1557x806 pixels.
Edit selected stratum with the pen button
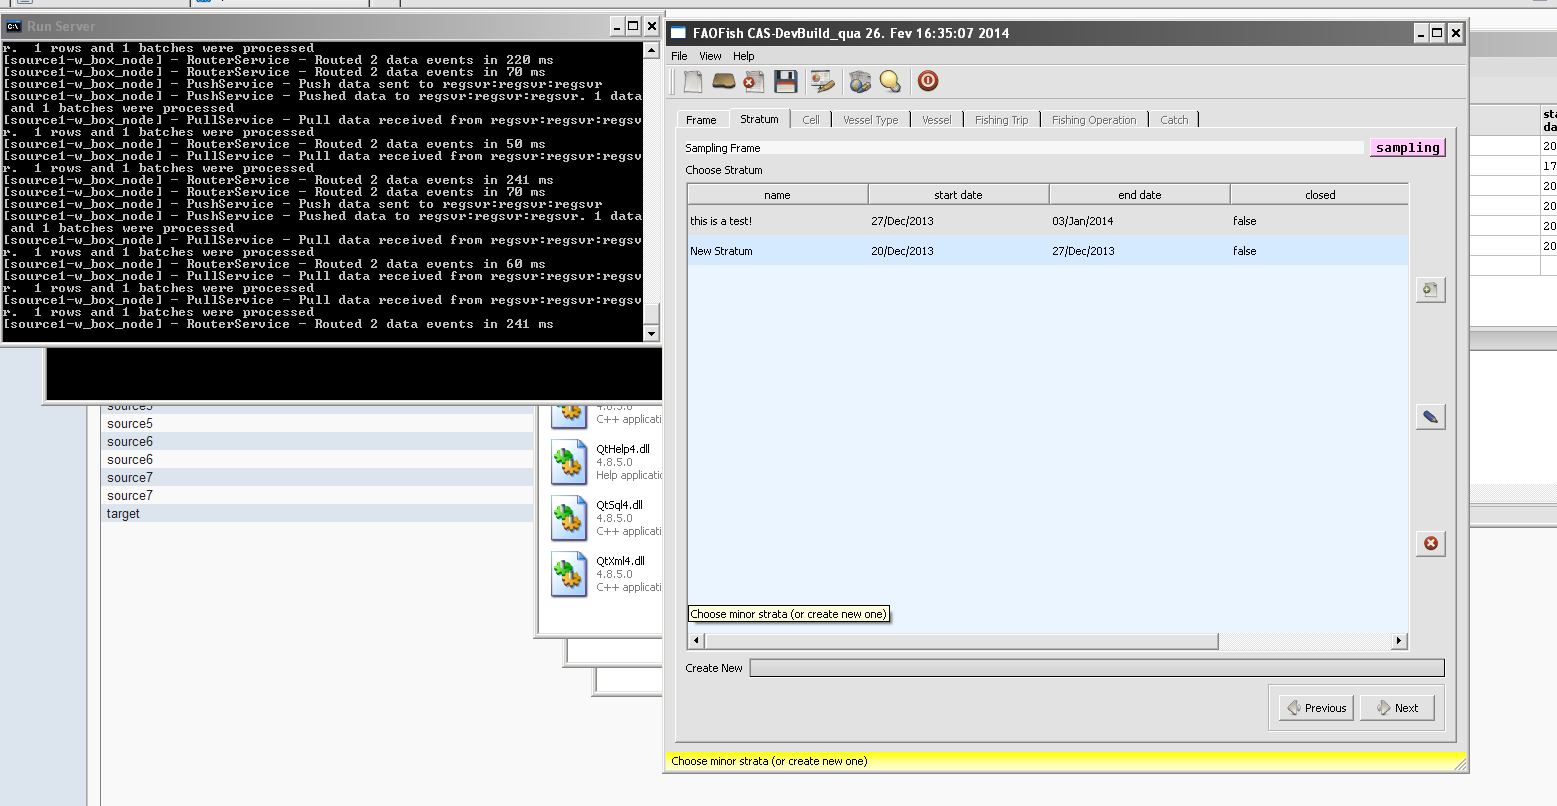(x=1430, y=417)
